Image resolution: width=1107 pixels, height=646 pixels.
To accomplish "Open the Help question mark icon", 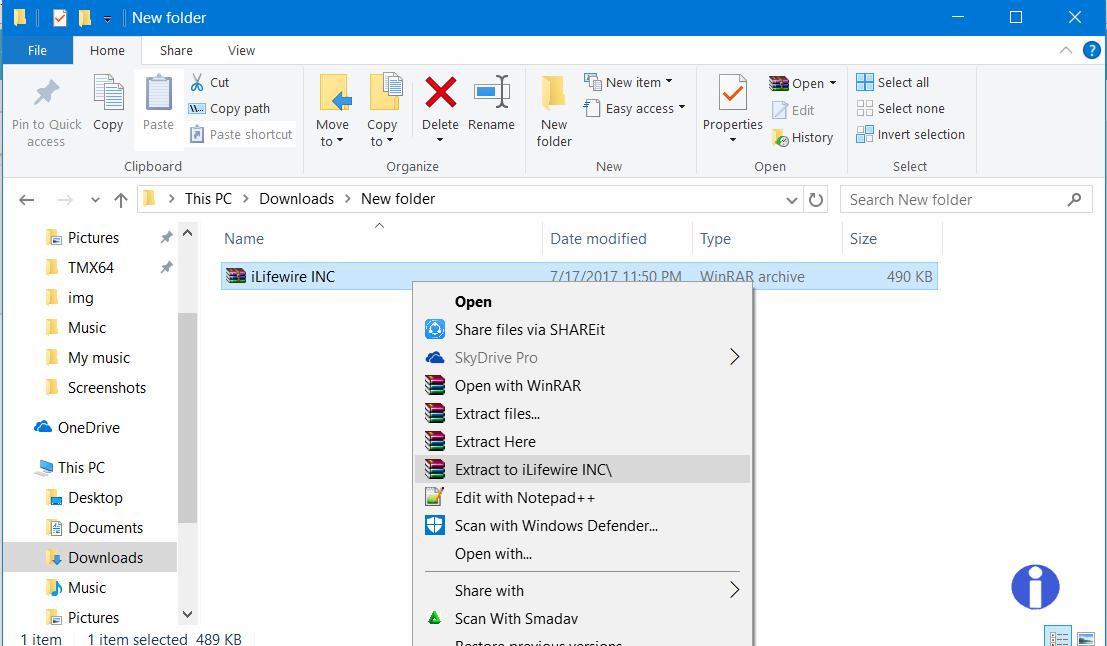I will point(1091,50).
